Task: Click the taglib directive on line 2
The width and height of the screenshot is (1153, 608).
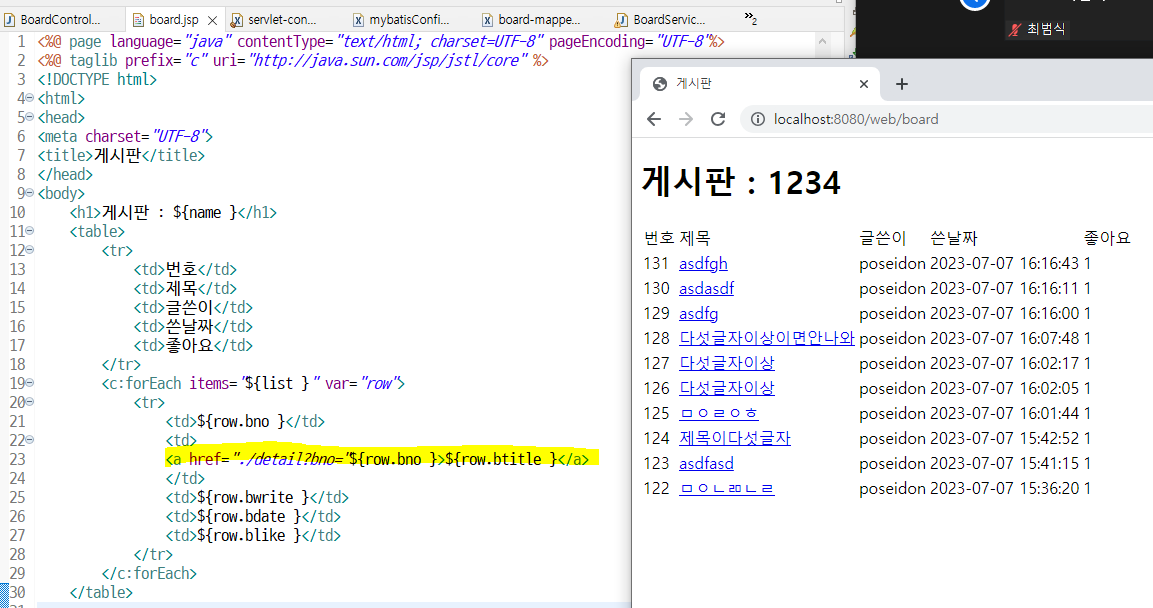Action: [293, 60]
